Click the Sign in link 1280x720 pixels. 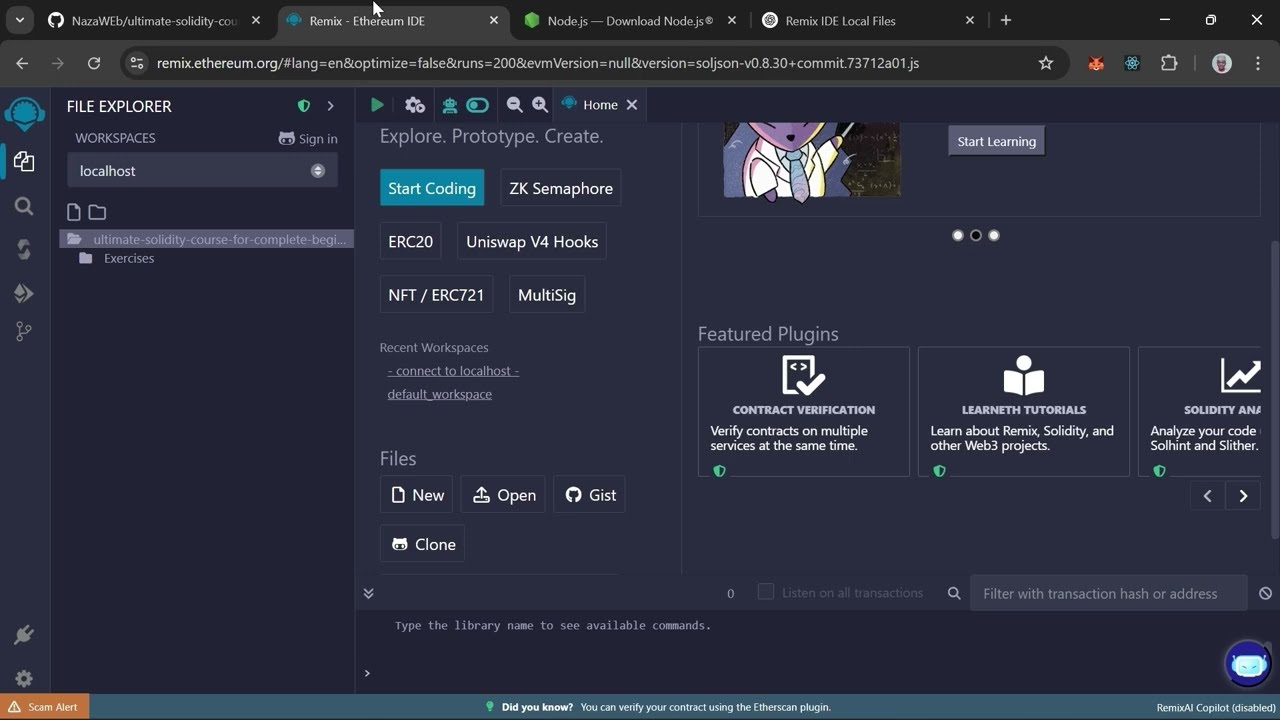click(x=308, y=139)
